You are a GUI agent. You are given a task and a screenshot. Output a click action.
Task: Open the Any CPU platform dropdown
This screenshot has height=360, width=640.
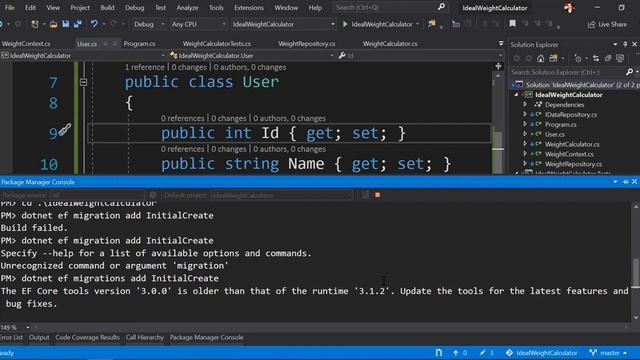(223, 24)
